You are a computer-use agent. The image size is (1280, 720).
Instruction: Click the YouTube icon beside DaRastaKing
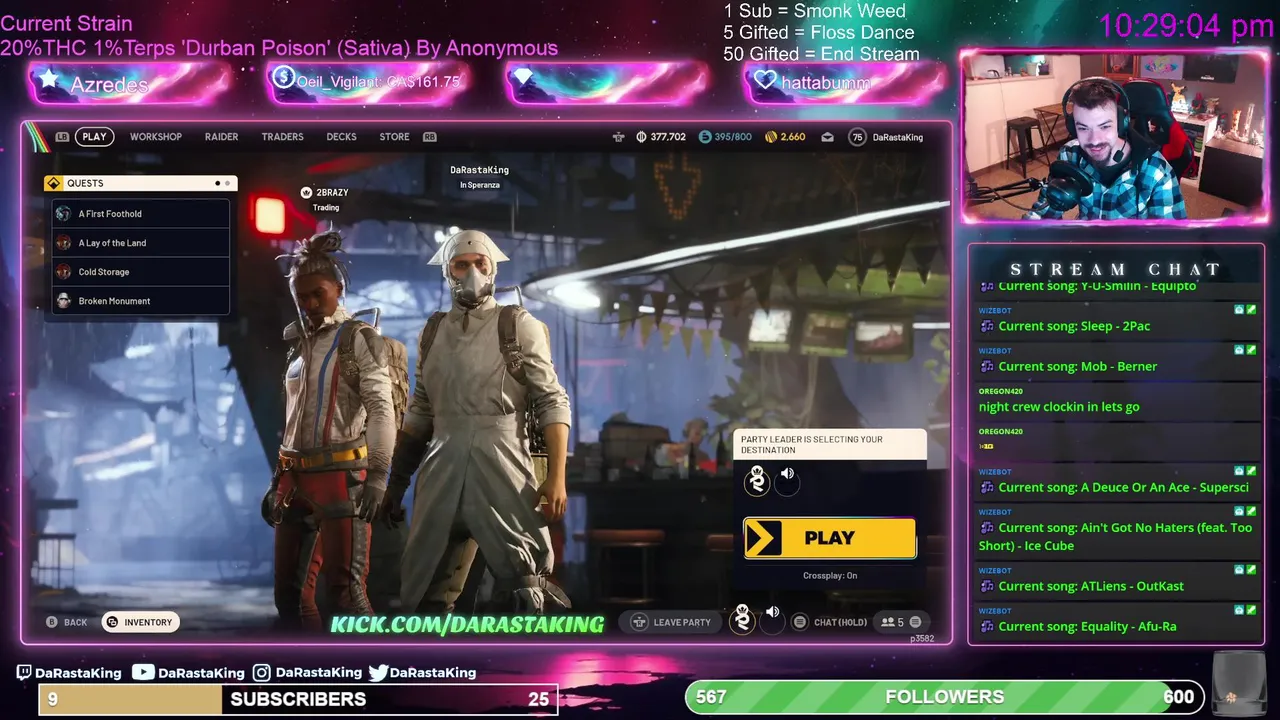point(144,673)
